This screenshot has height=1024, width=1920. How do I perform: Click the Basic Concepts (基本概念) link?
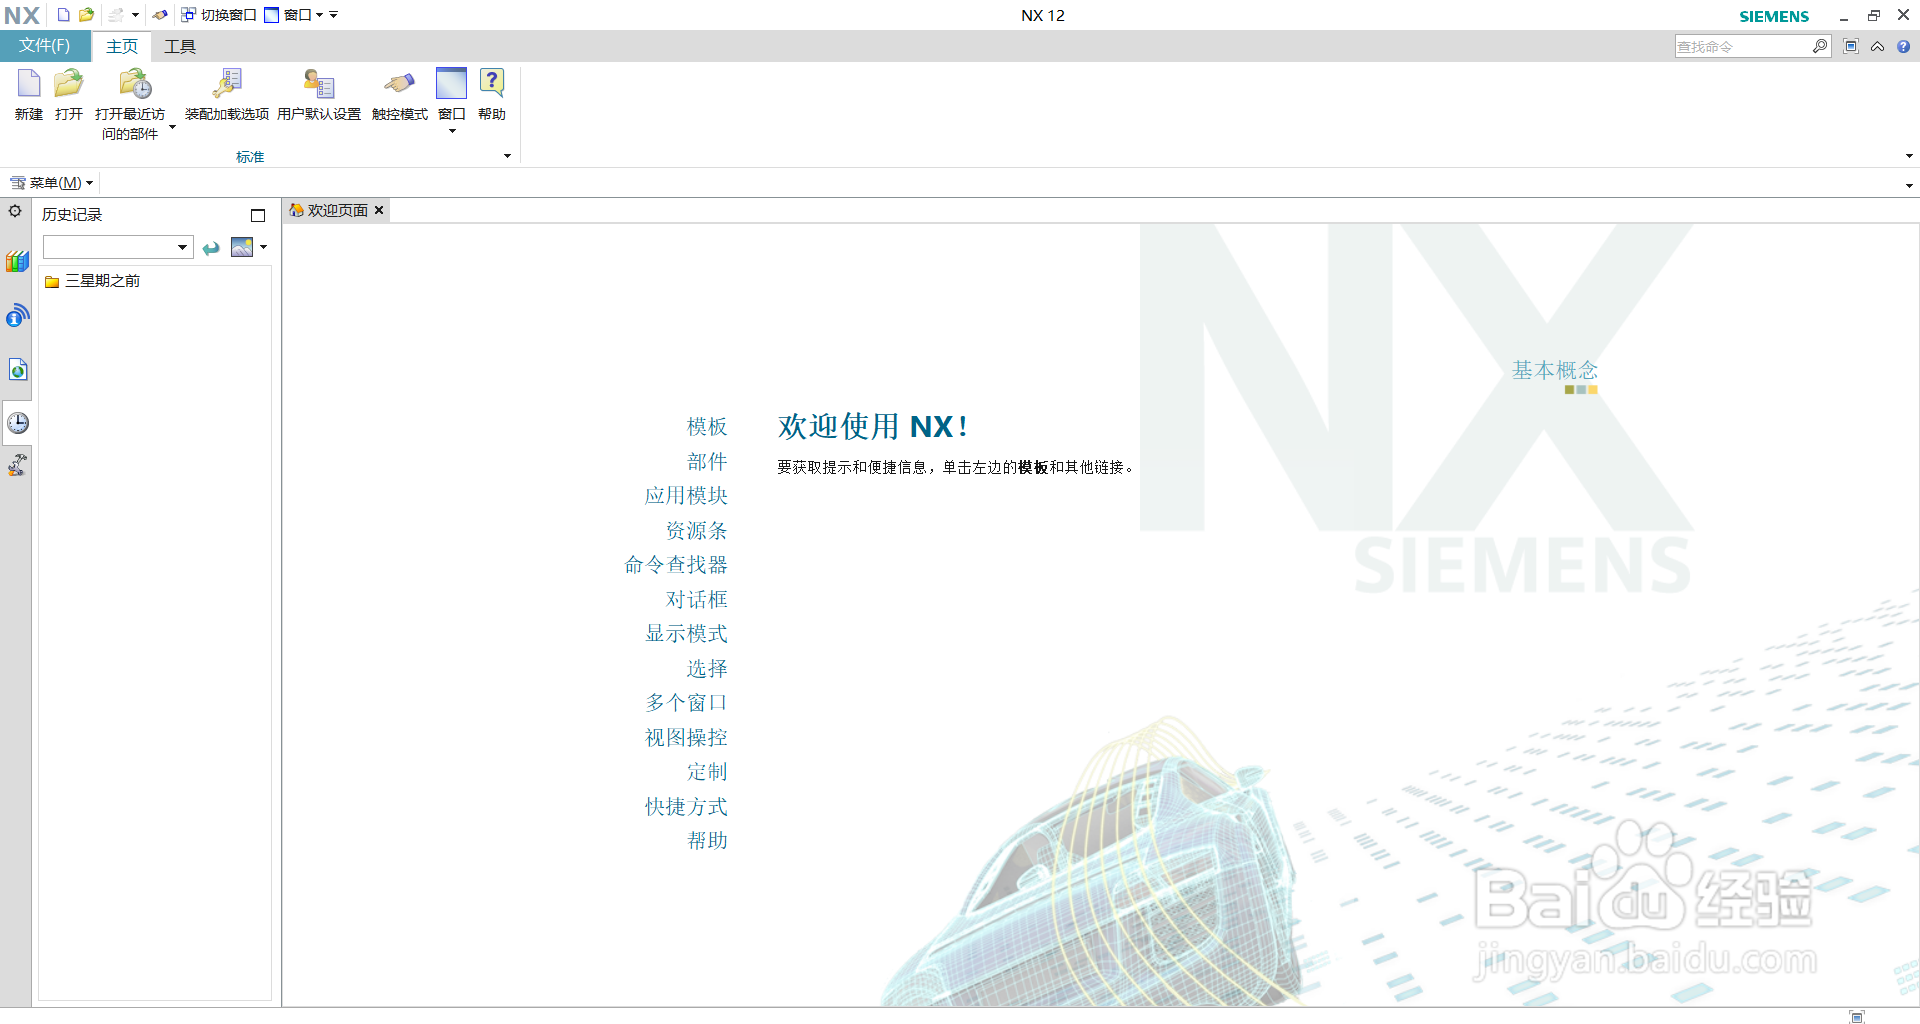[1555, 370]
